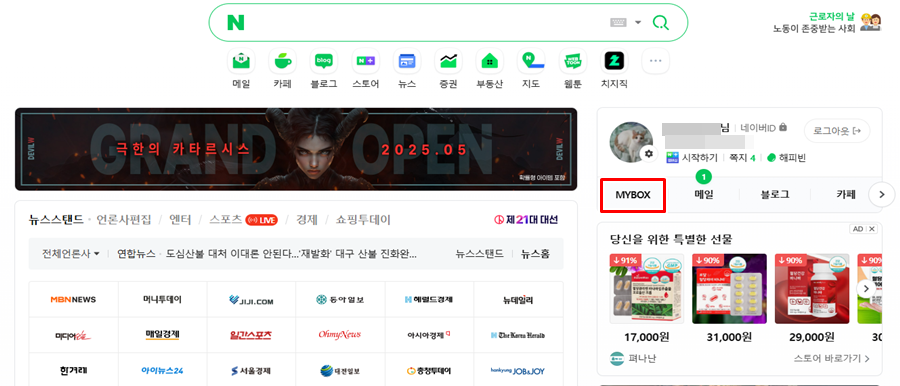This screenshot has height=386, width=900.
Task: Click the 뉴스스탠드 link beside 뉴스홈
Action: pyautogui.click(x=479, y=253)
